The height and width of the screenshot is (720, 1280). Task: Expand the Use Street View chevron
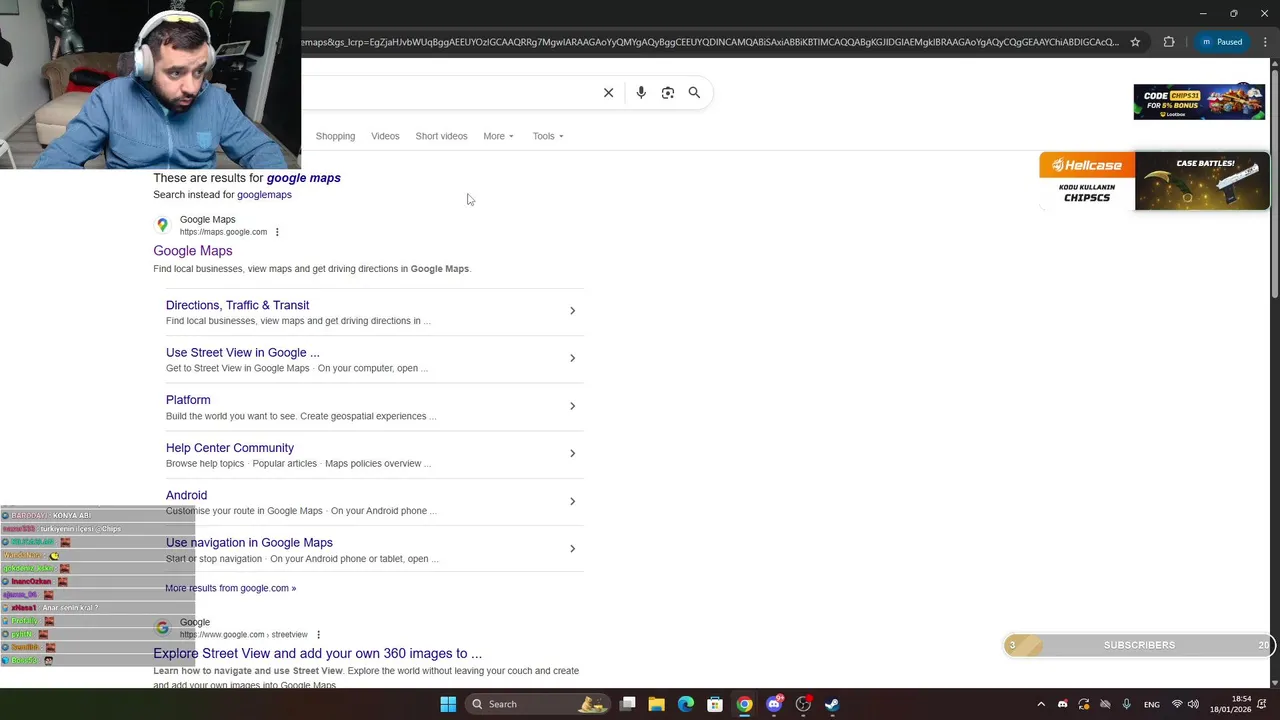pyautogui.click(x=572, y=358)
